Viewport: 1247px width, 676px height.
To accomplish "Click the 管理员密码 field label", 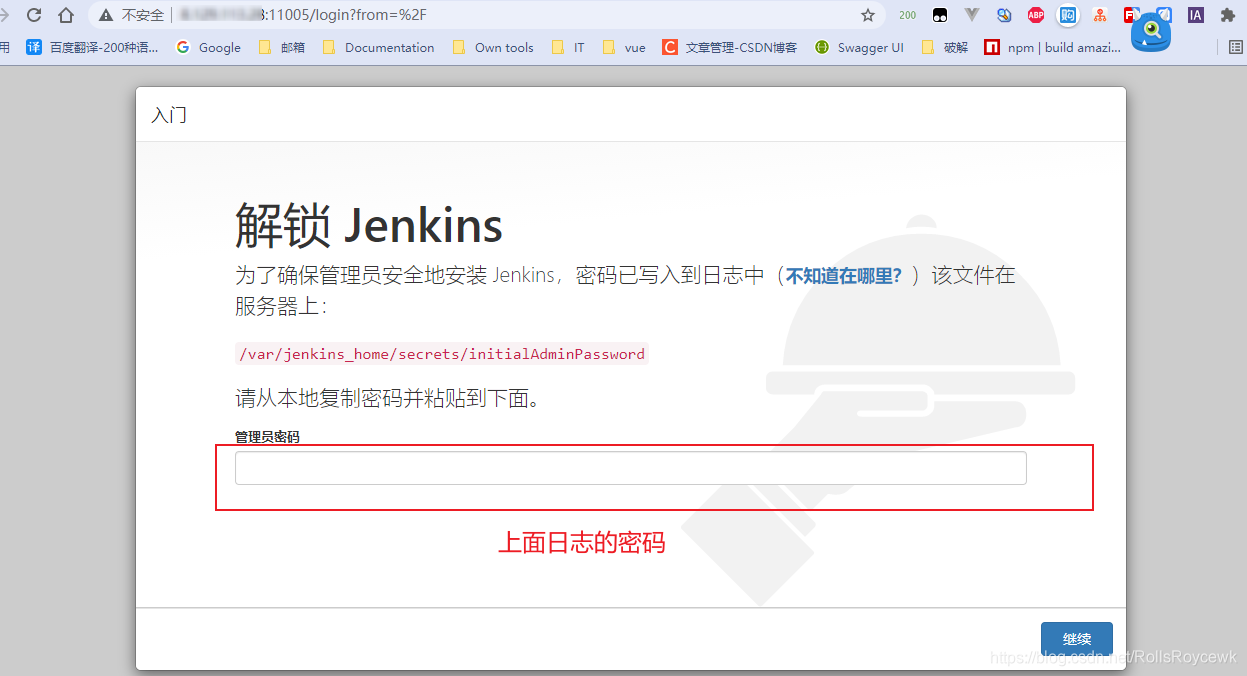I will tap(267, 437).
